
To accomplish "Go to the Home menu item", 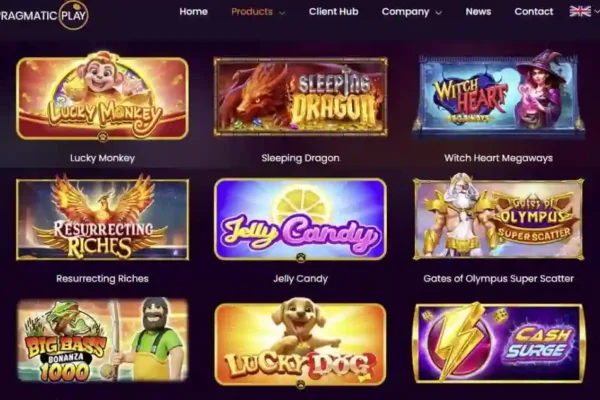I will [x=194, y=12].
